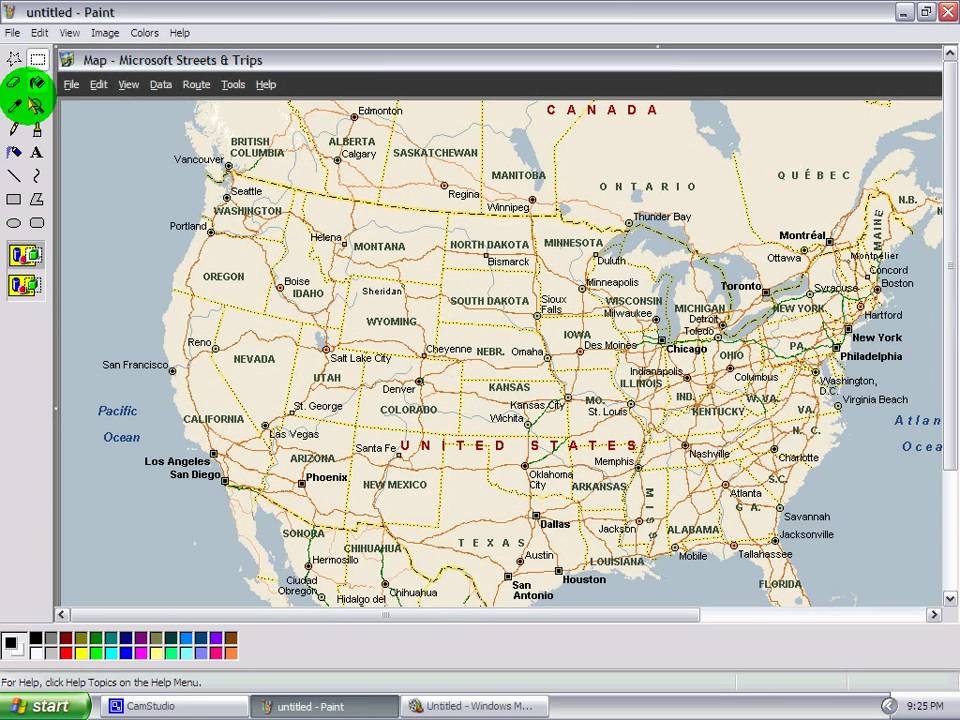Open Paint's View menu
This screenshot has width=960, height=720.
(69, 33)
